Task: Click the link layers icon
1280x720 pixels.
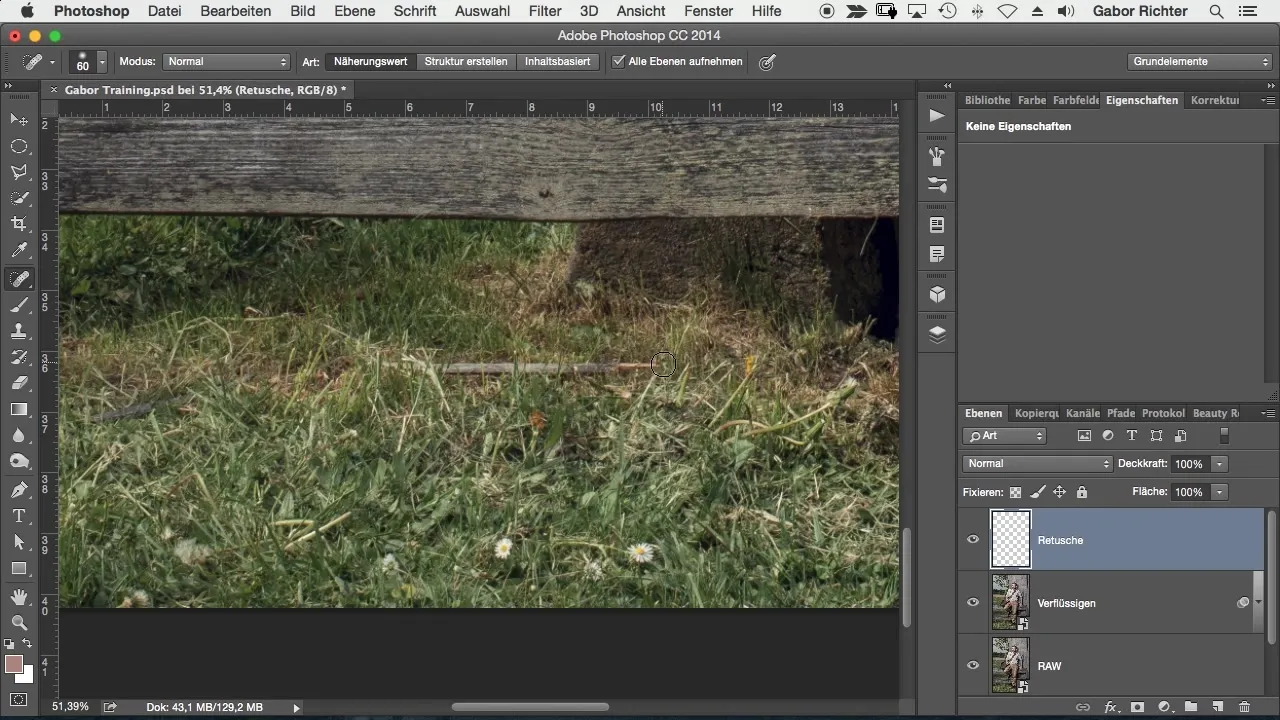Action: [1083, 707]
